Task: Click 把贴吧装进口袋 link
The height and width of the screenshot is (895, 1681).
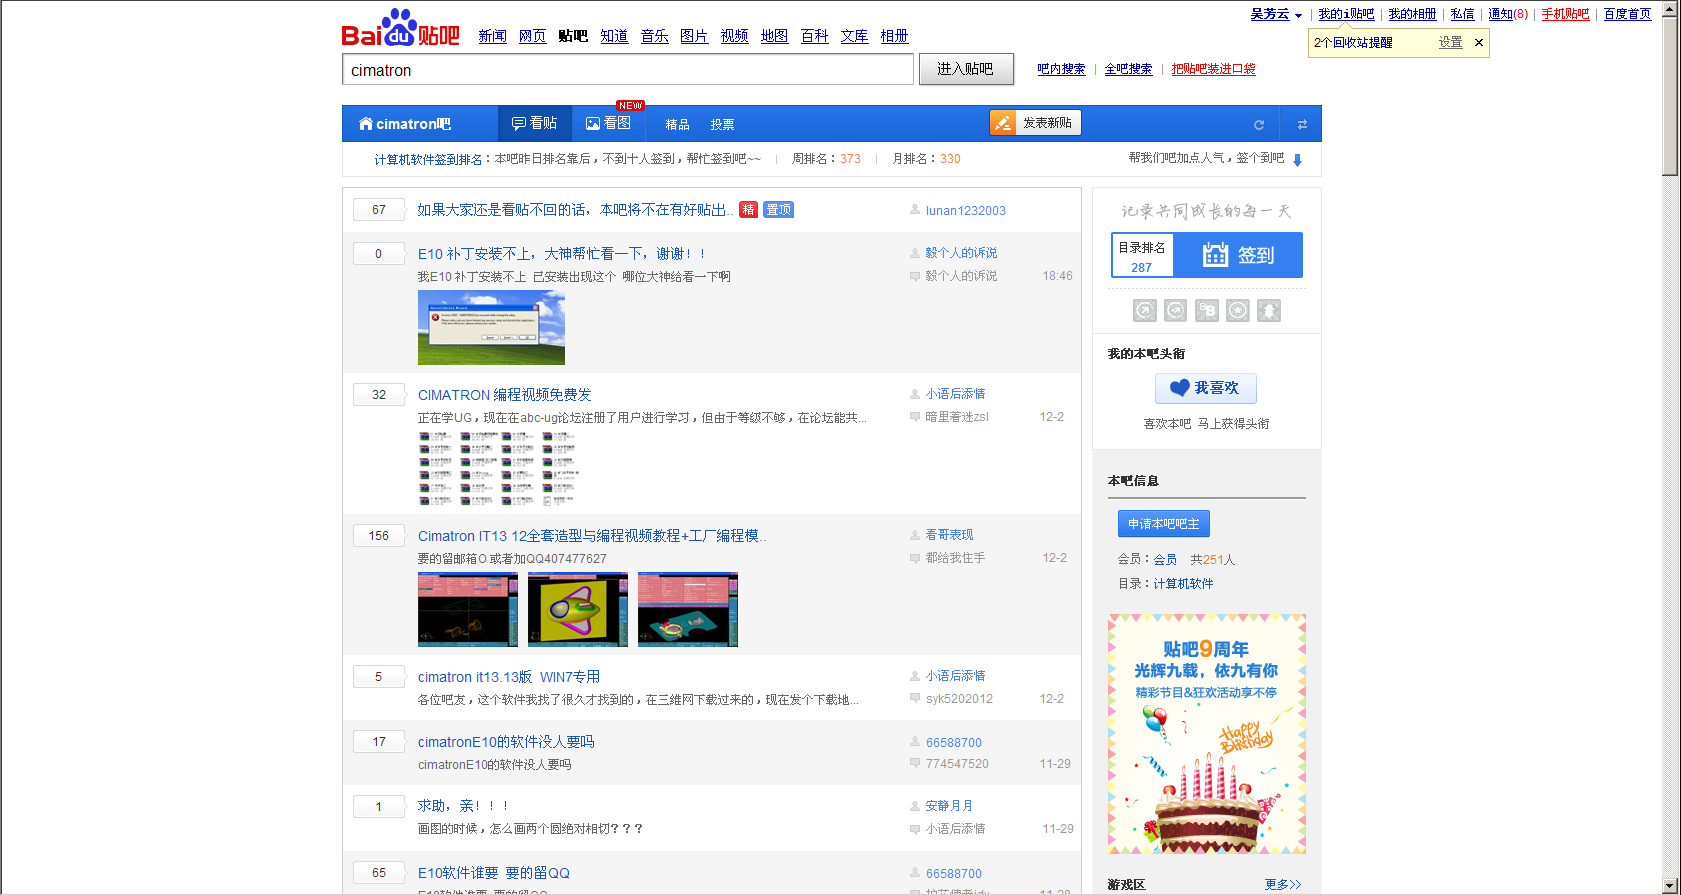Action: click(x=1213, y=69)
